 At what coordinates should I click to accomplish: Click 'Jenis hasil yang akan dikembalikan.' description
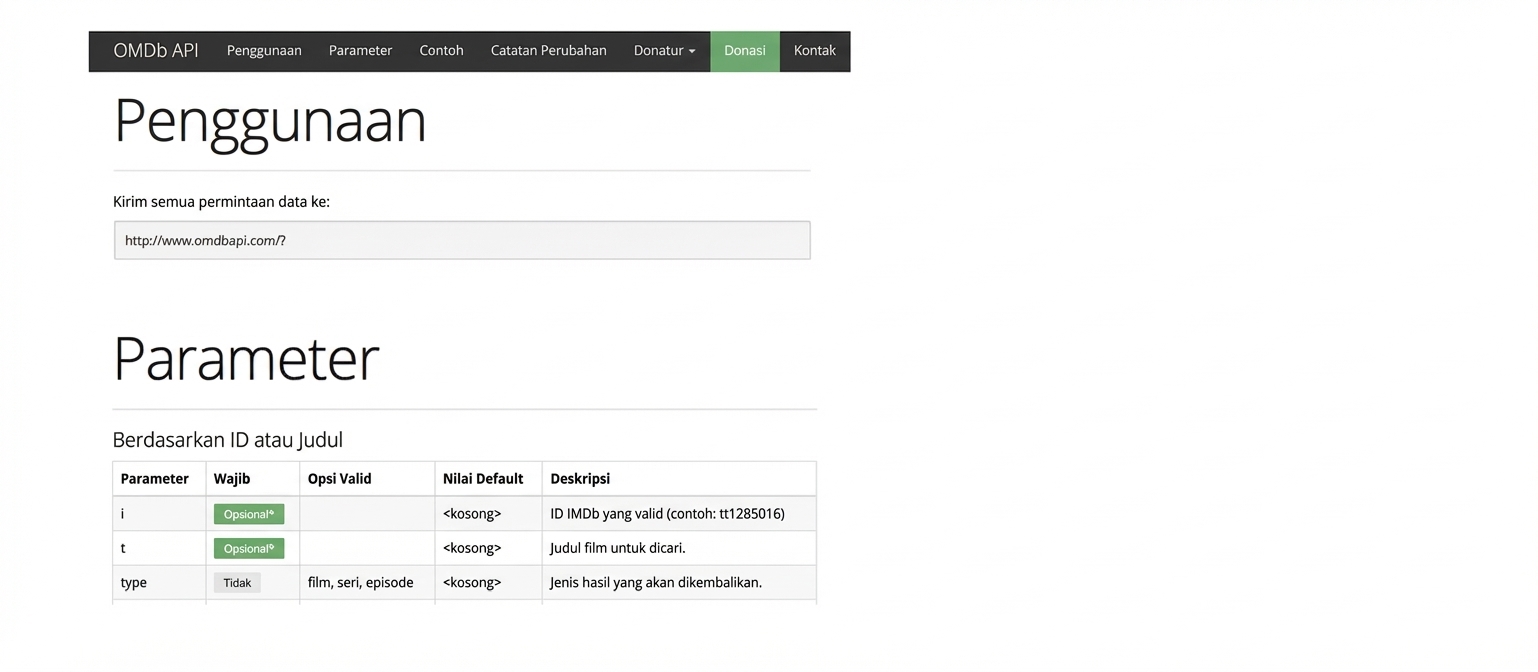[x=656, y=582]
